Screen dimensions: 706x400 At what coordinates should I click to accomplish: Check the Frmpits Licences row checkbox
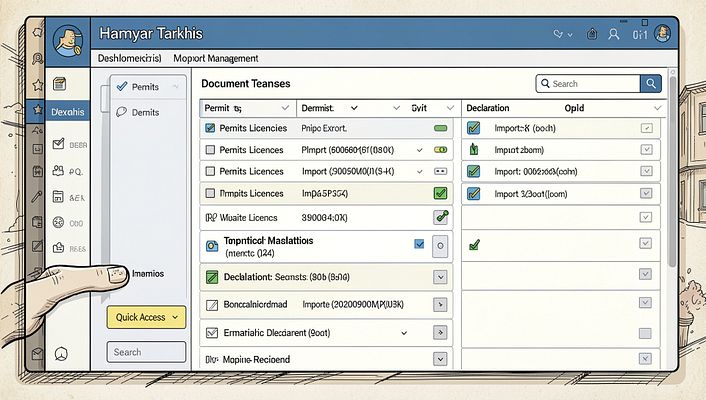(210, 193)
